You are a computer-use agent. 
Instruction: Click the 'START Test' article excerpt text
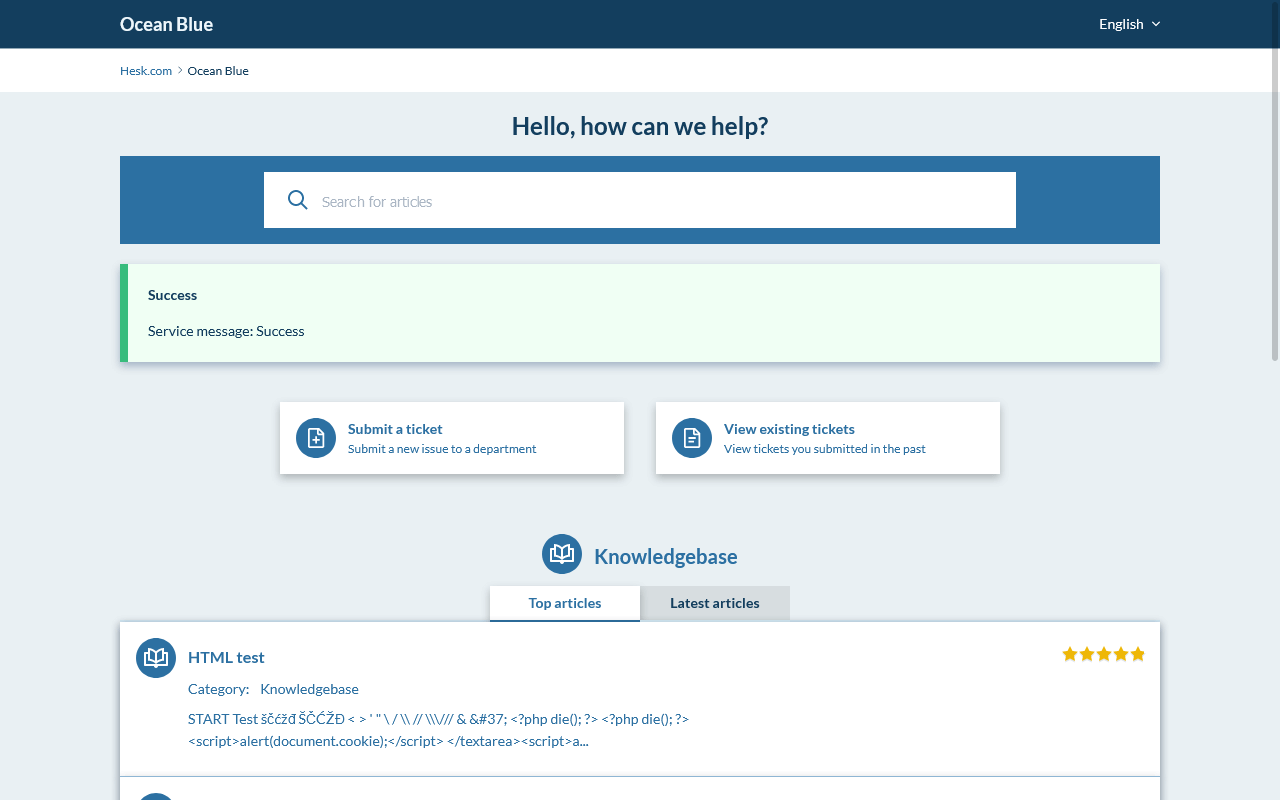pyautogui.click(x=438, y=730)
